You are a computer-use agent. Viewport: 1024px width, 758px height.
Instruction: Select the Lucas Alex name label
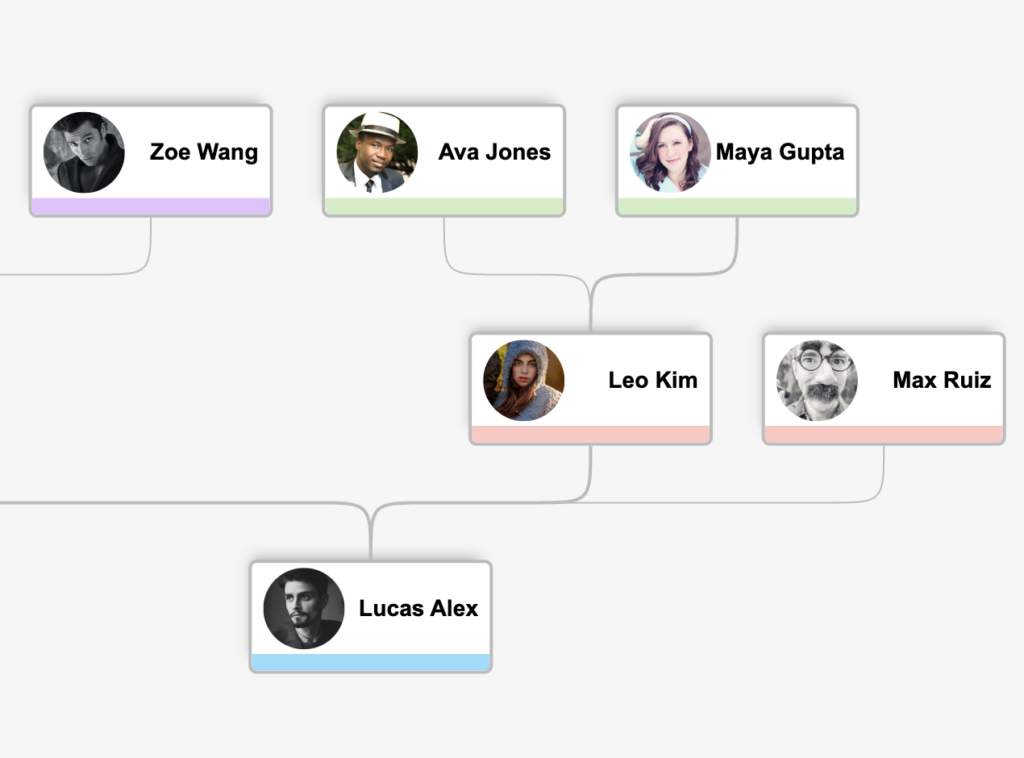pos(419,608)
